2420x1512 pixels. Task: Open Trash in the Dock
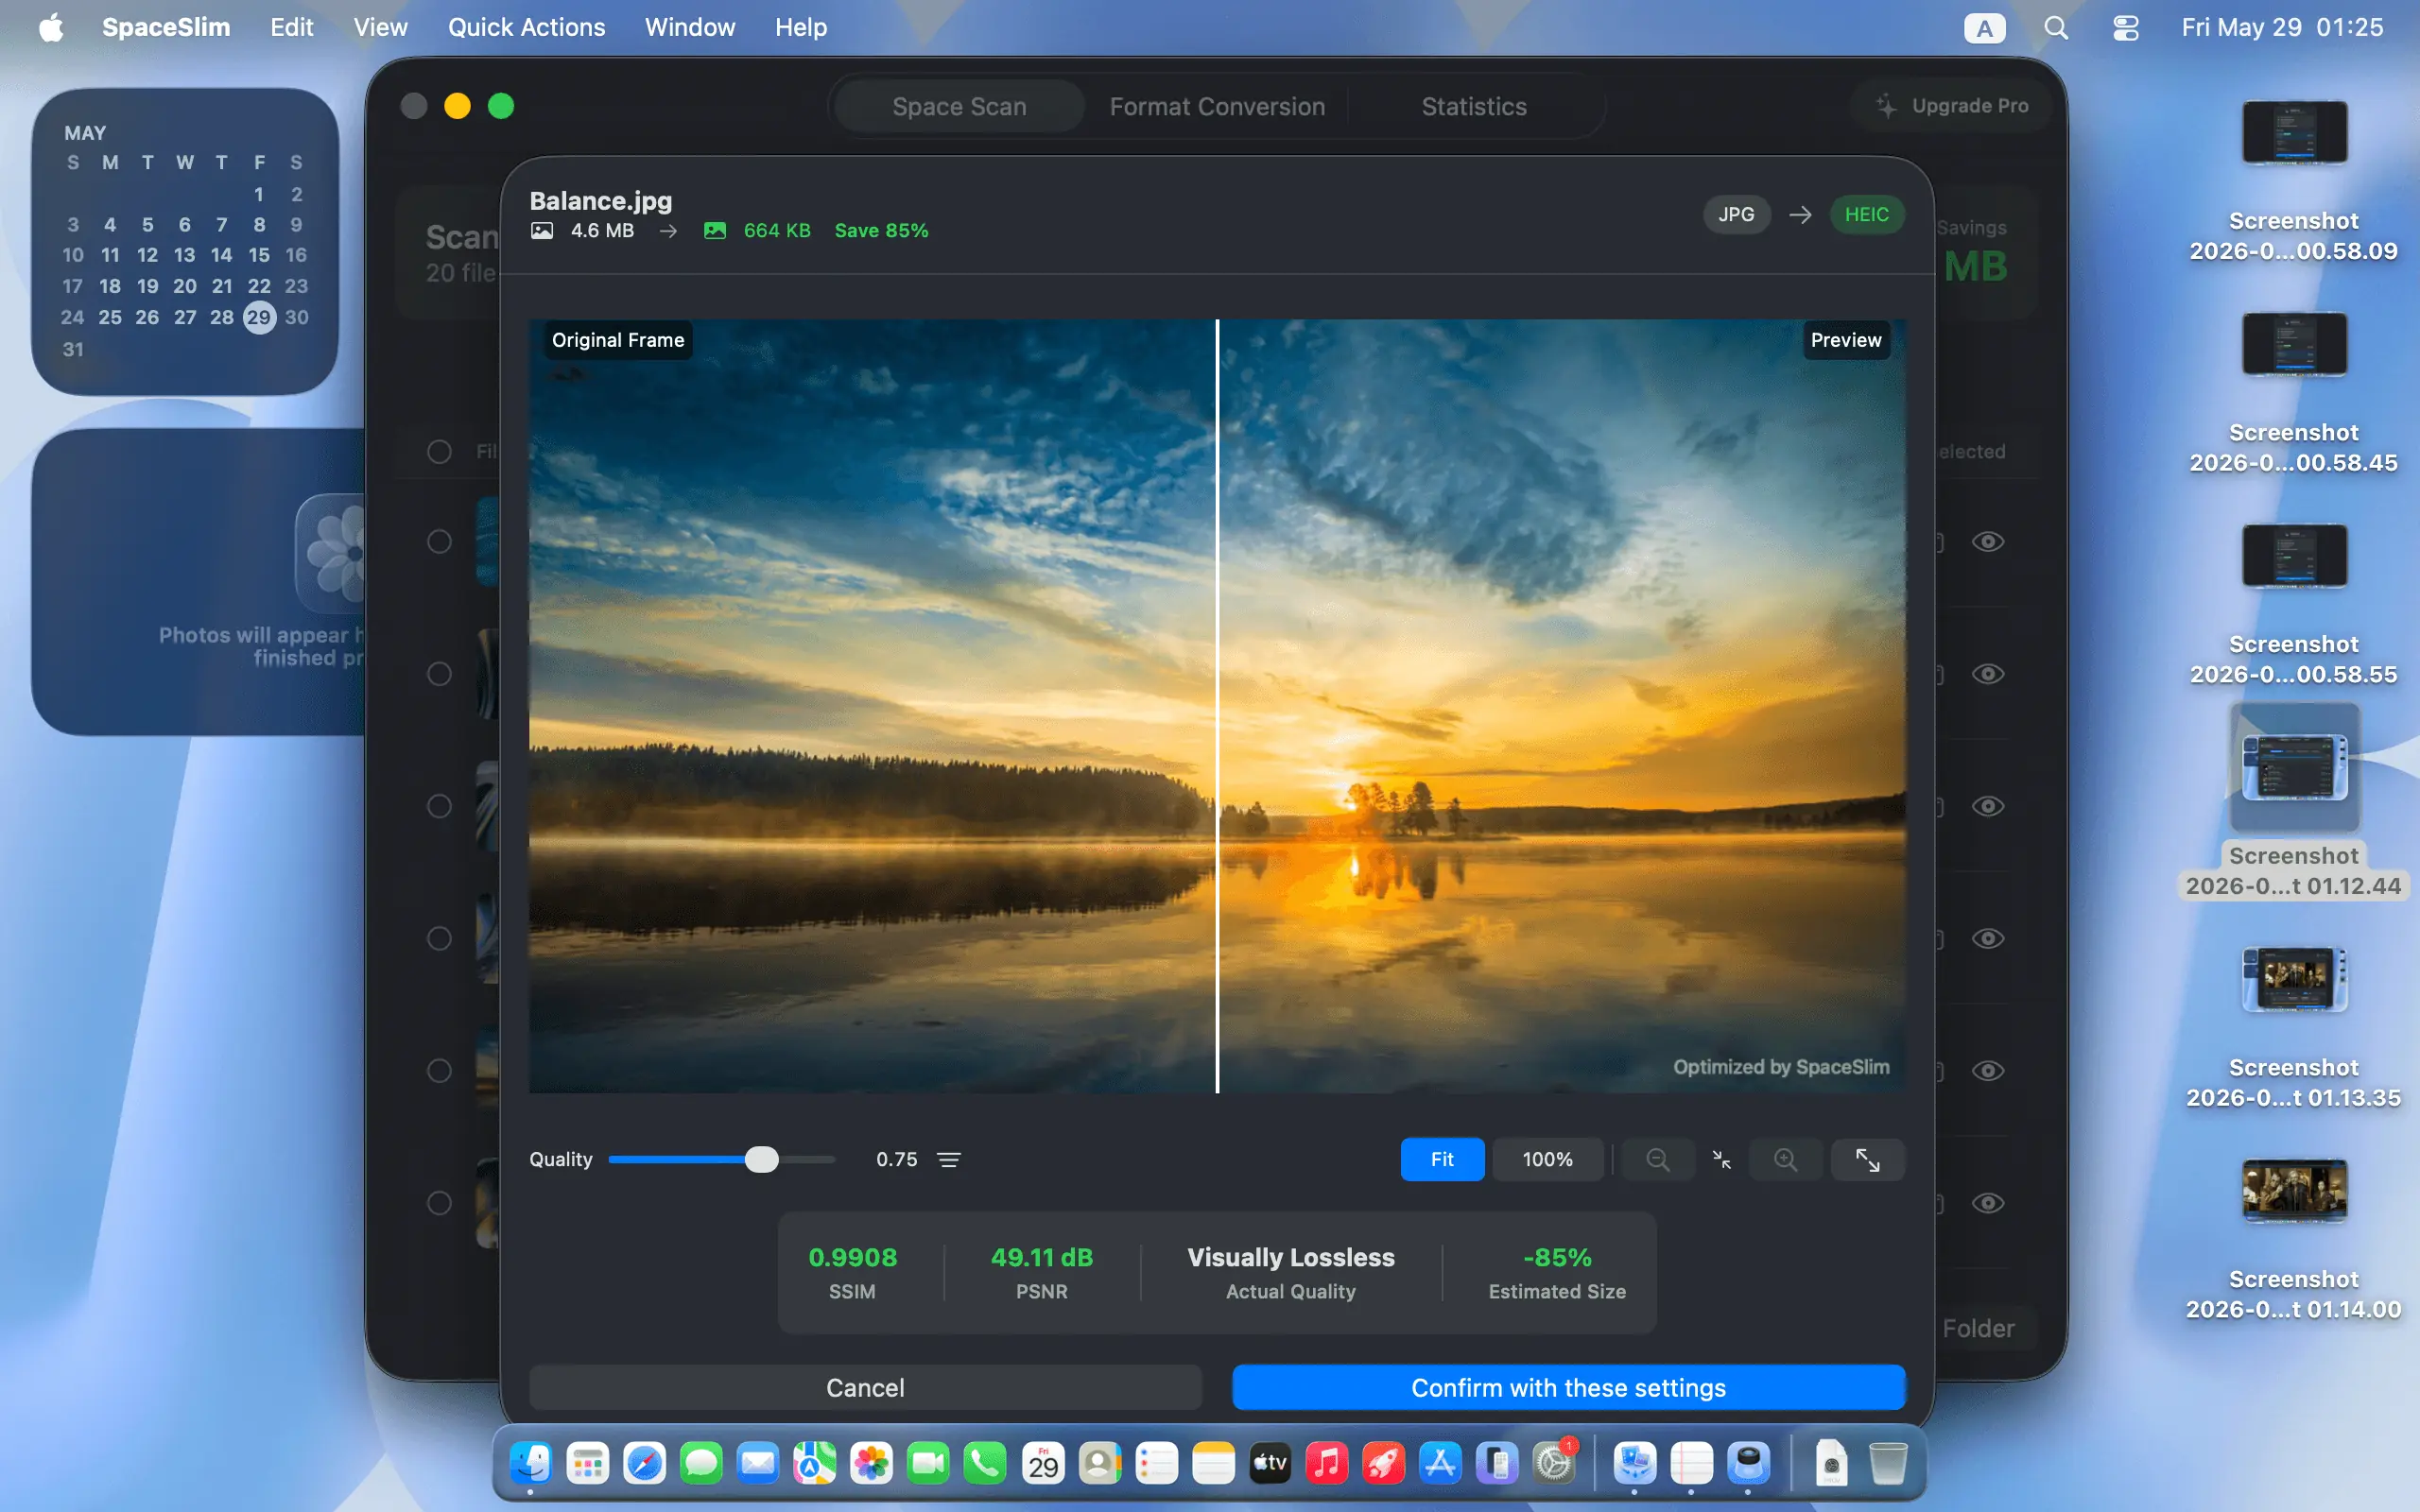(x=1887, y=1464)
